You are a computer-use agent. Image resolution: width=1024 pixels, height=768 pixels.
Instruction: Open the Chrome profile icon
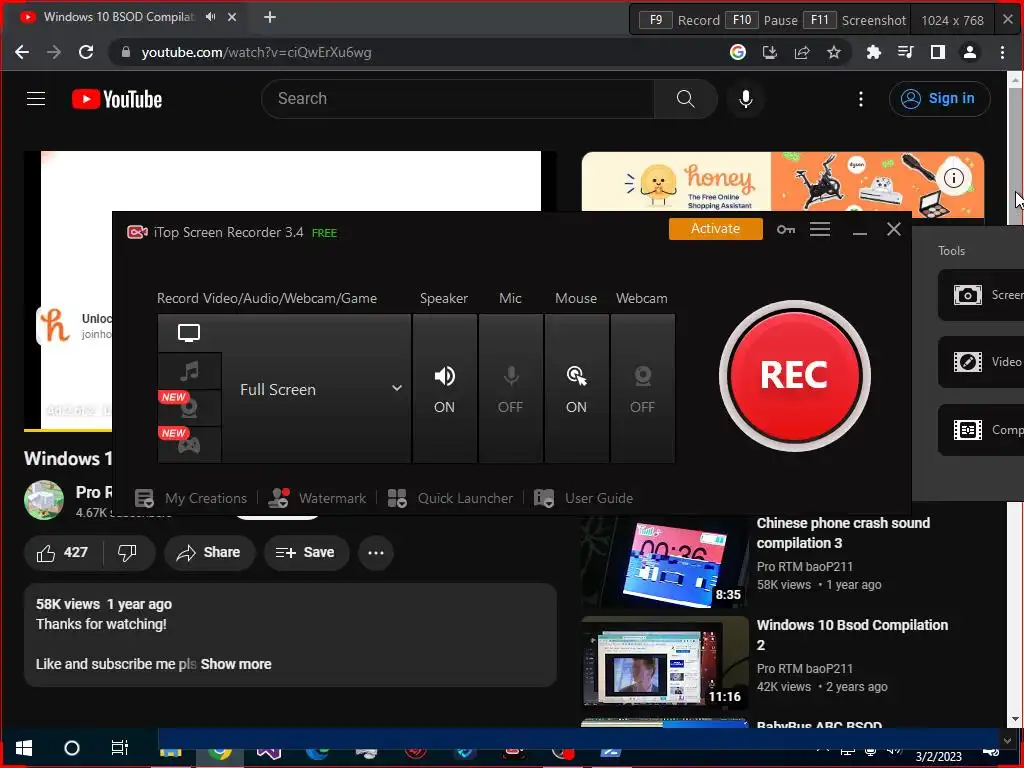pyautogui.click(x=970, y=52)
